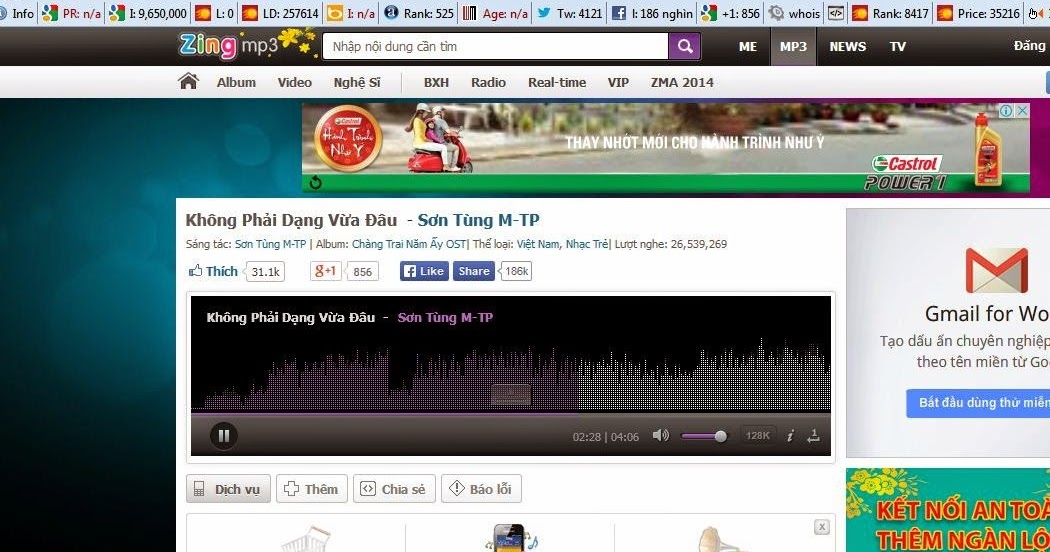Click the home icon in navigation bar

tap(189, 82)
